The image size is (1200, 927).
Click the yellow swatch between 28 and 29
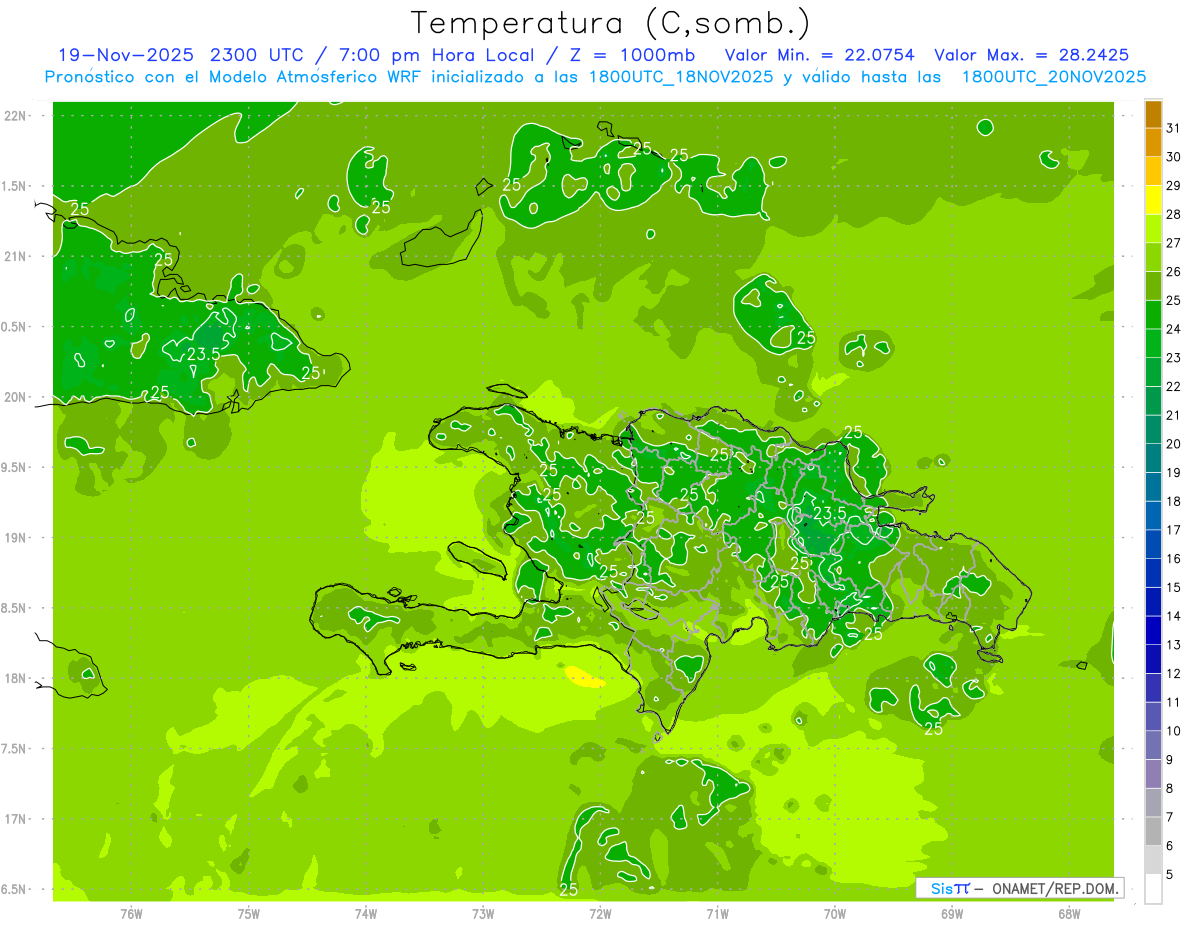pos(1153,200)
